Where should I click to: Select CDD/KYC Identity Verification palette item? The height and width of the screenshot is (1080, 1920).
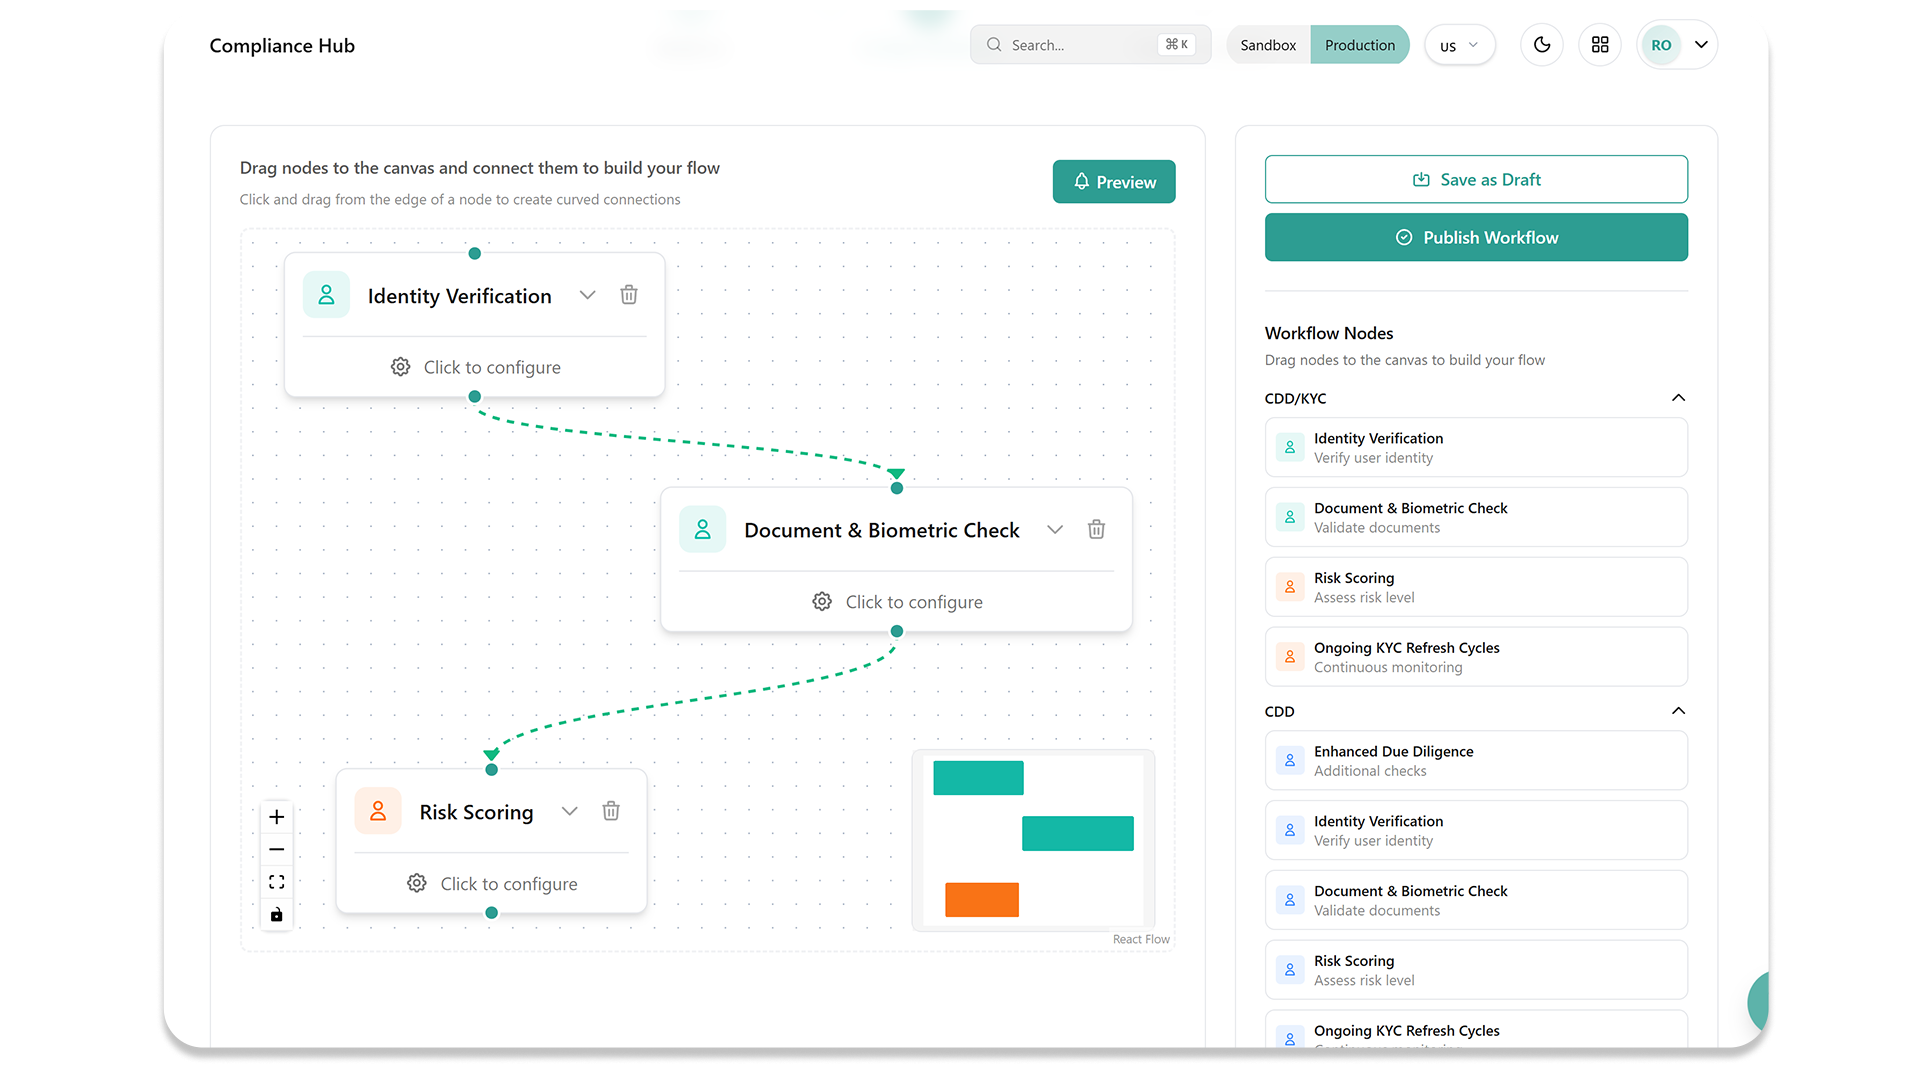click(1476, 447)
